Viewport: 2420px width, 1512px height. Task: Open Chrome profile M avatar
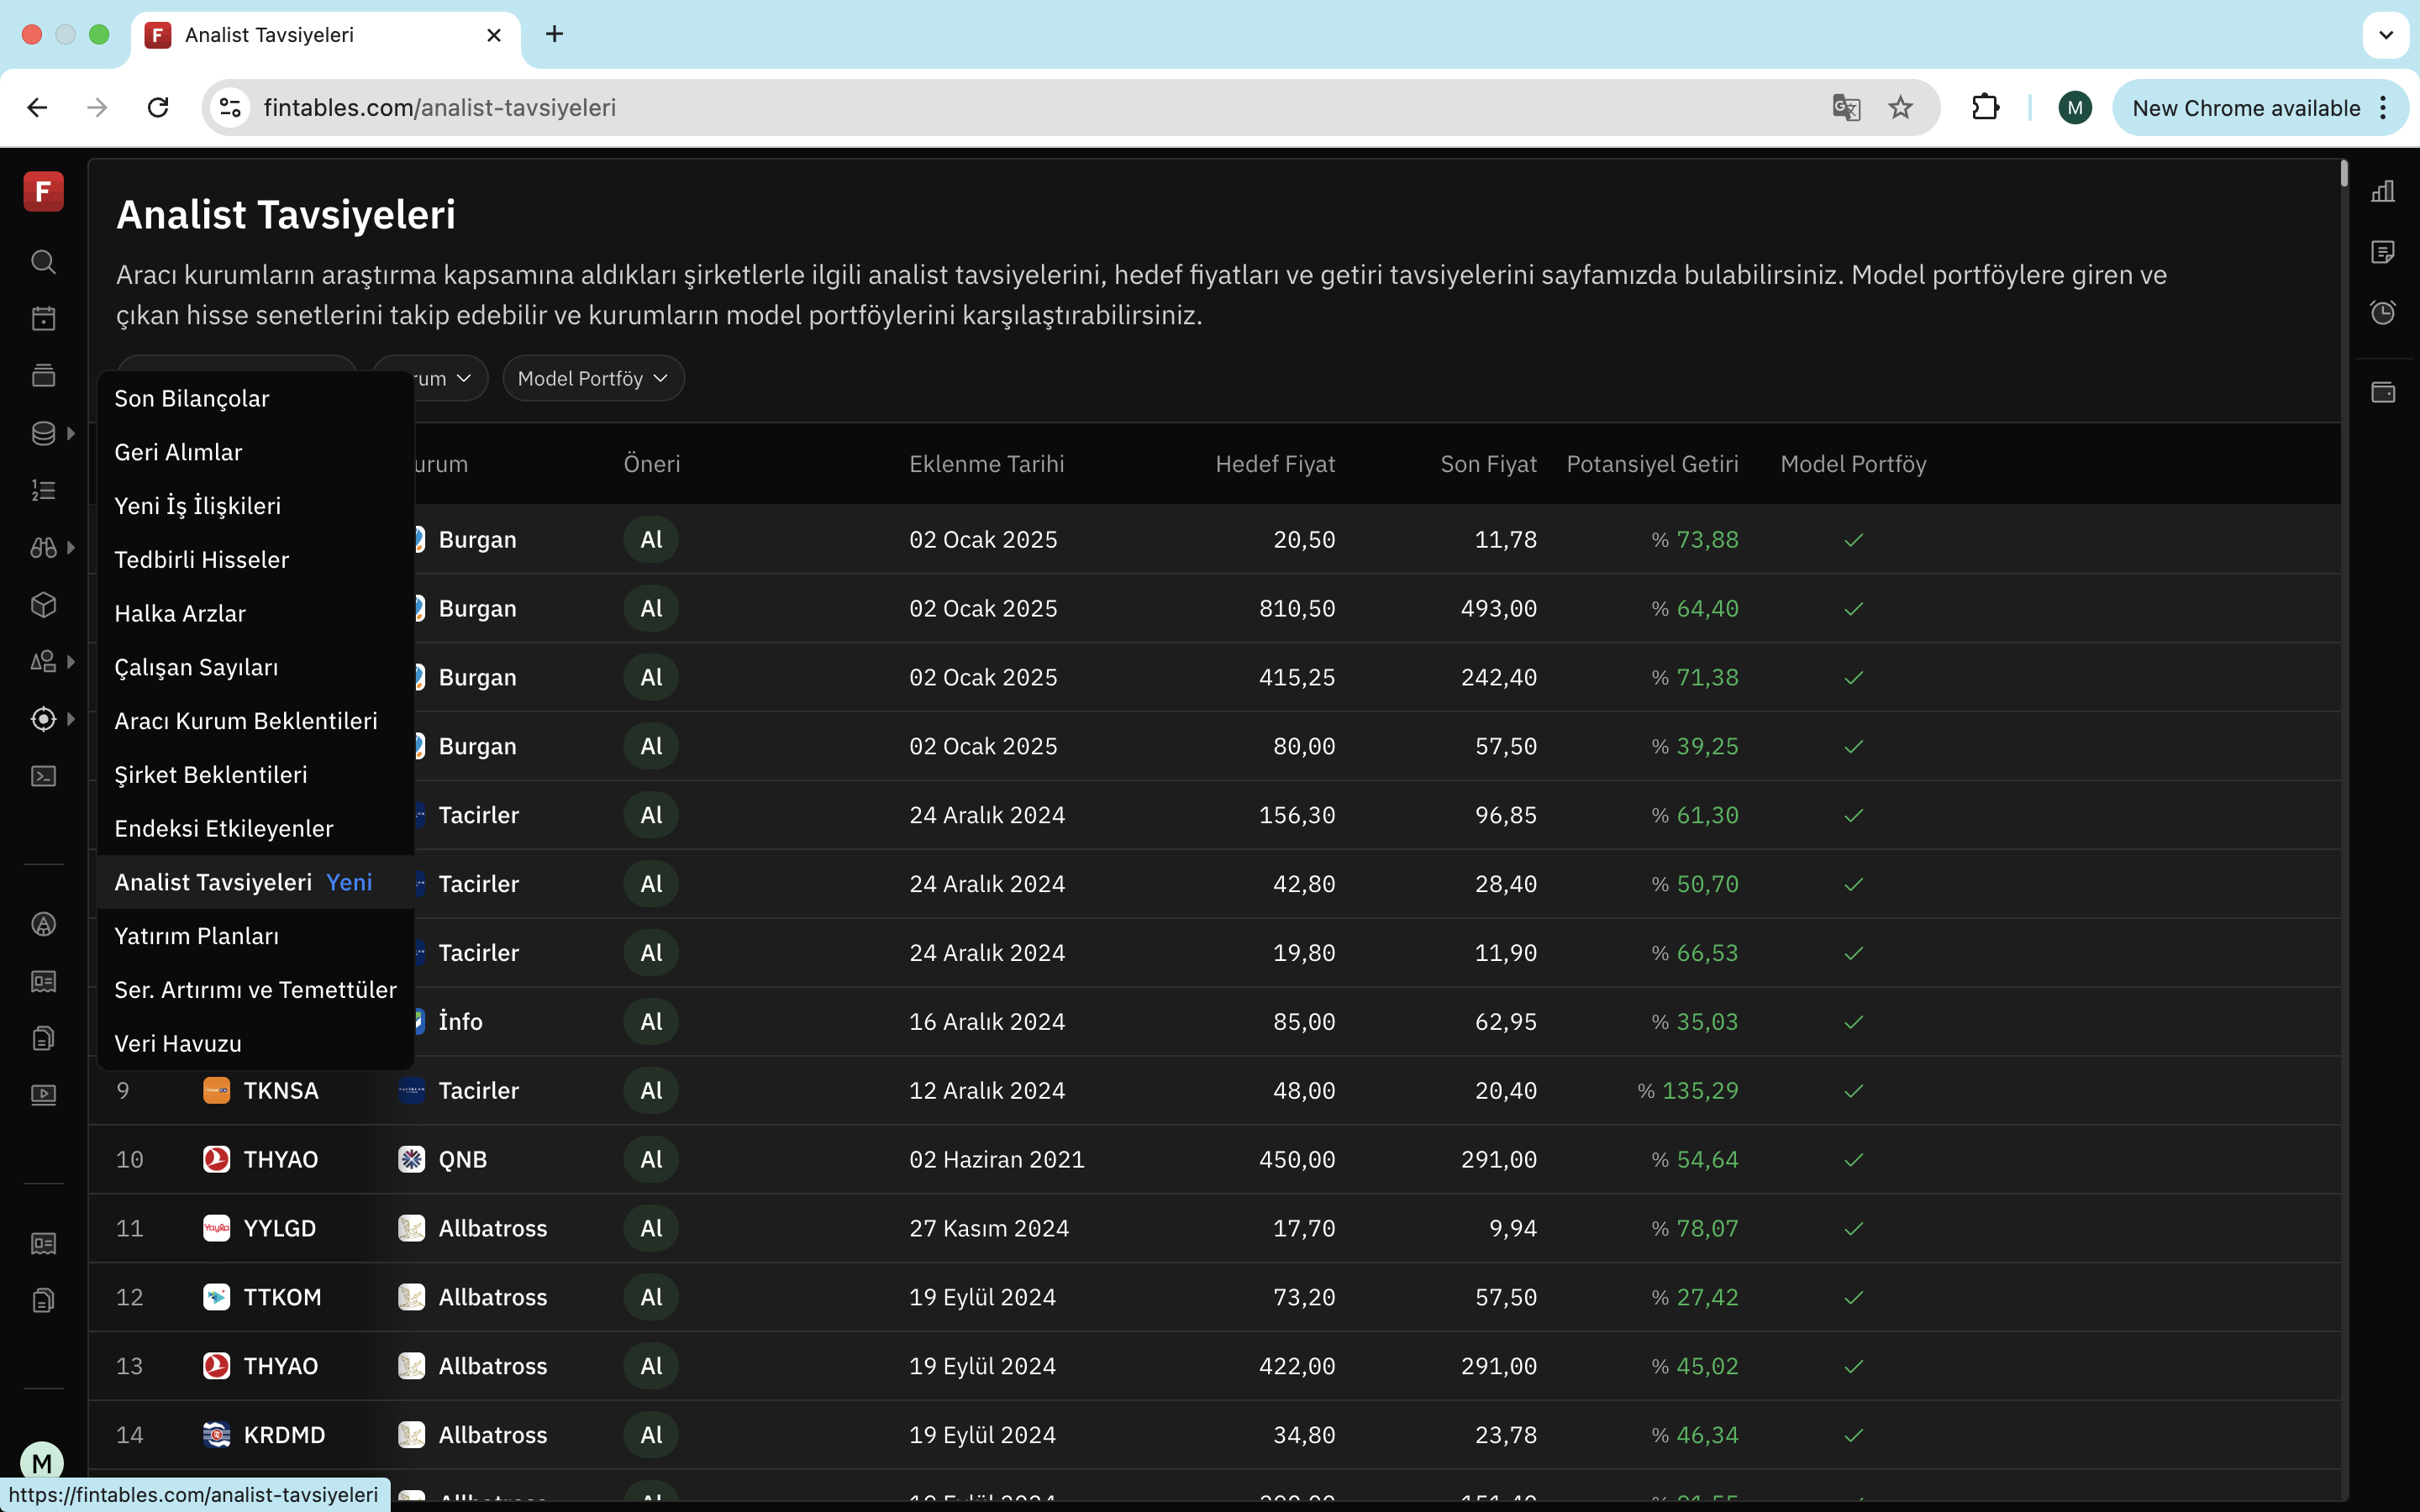pyautogui.click(x=2075, y=108)
